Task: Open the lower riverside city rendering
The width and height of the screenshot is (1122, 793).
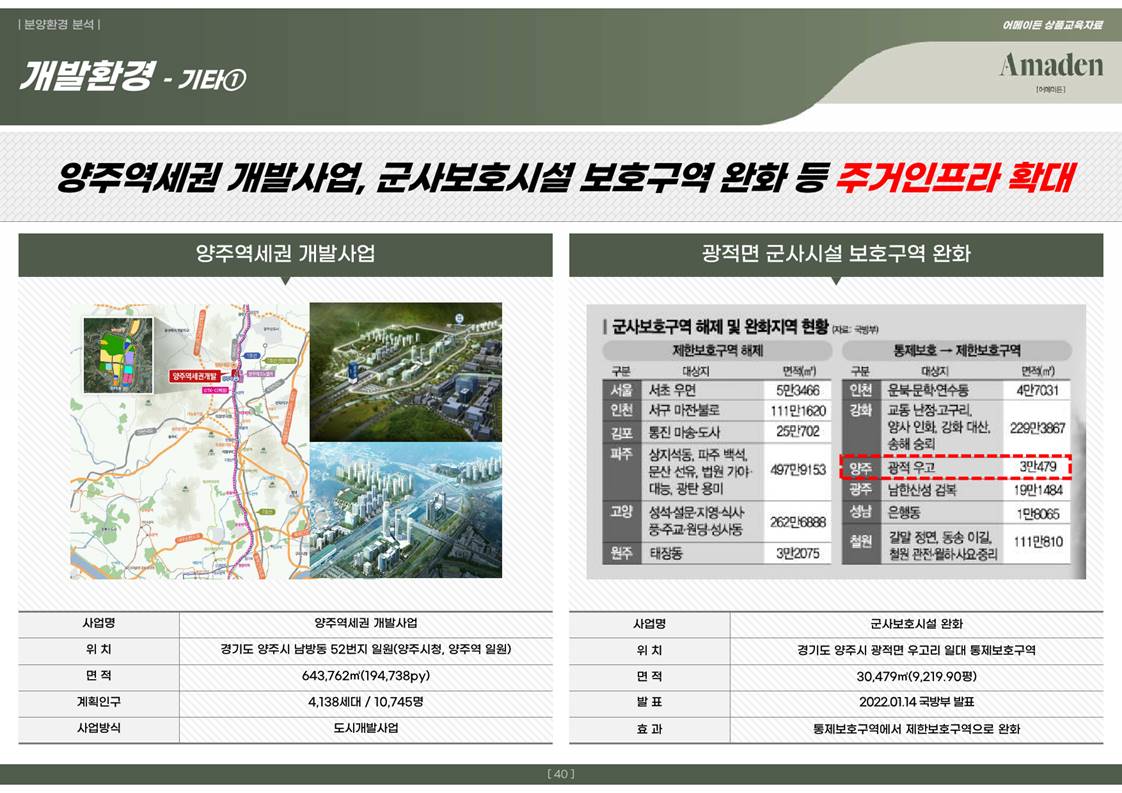Action: pos(405,511)
